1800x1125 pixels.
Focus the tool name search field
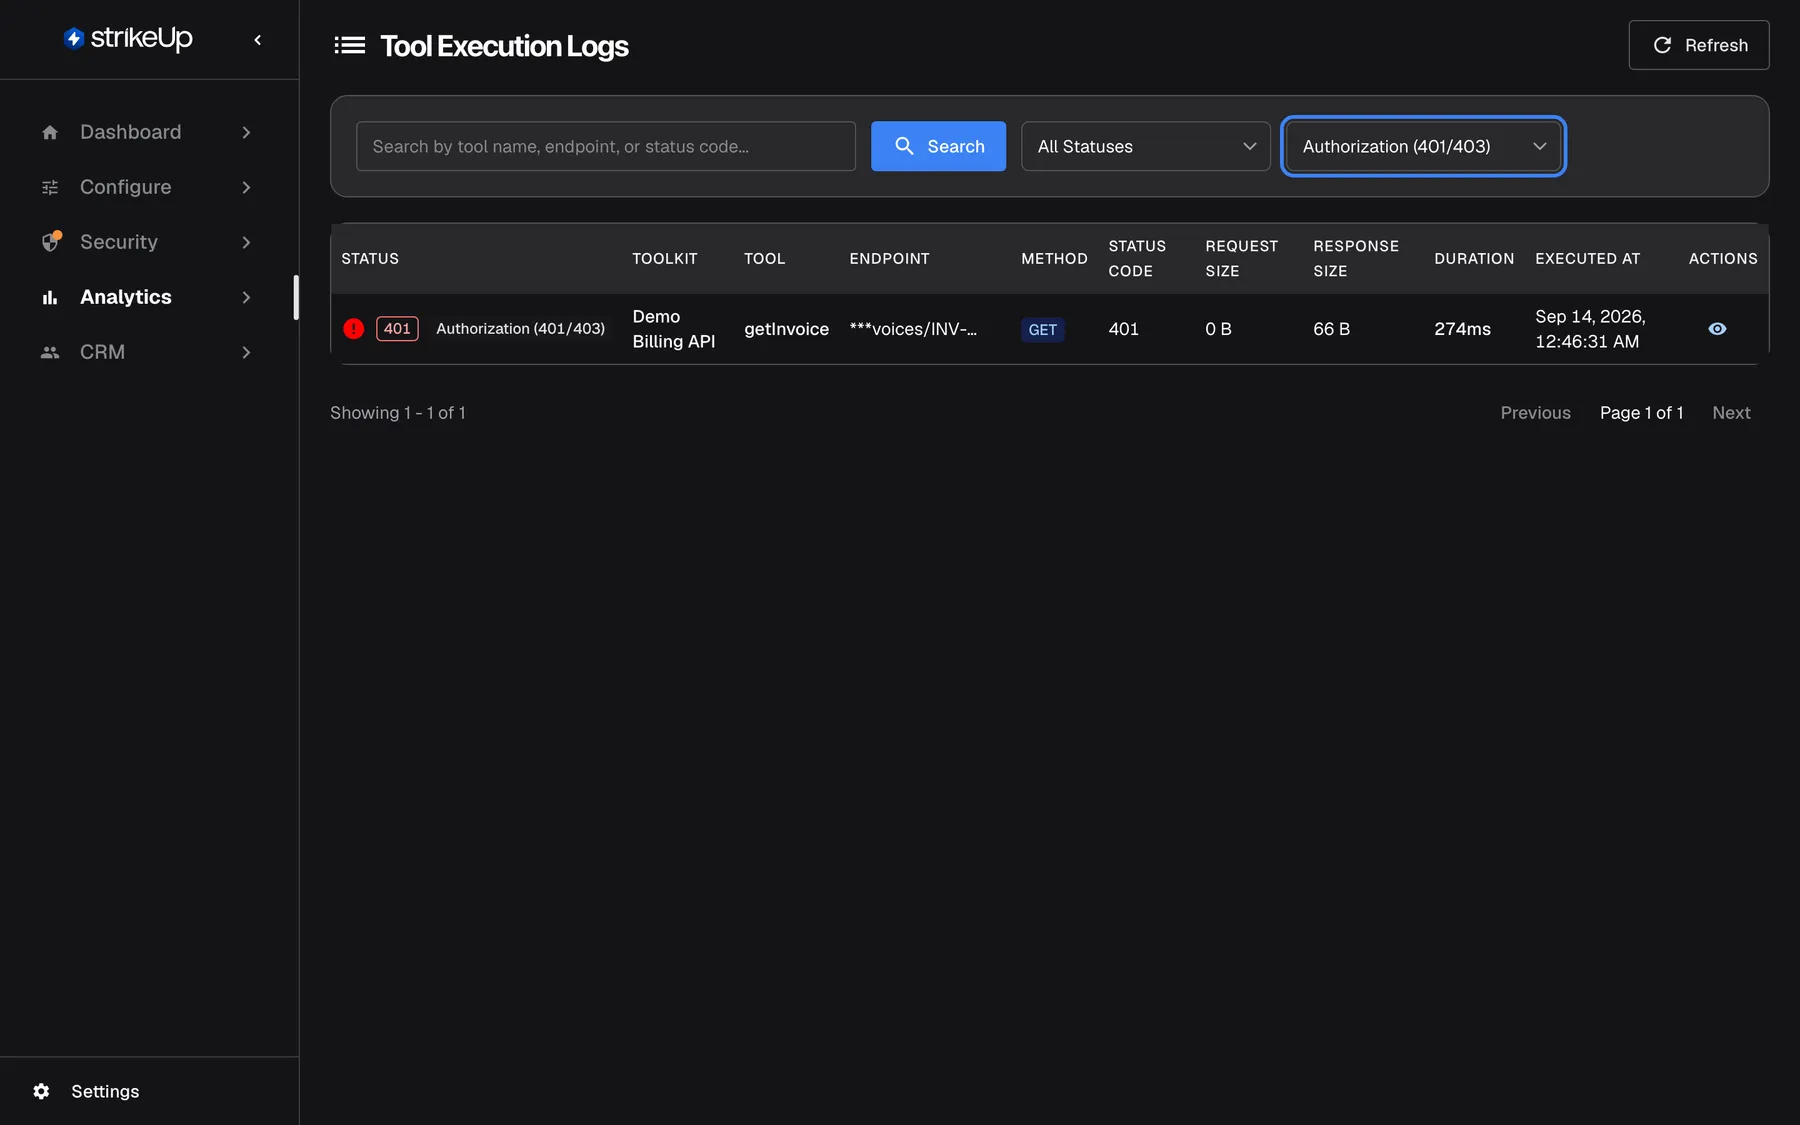(x=606, y=146)
